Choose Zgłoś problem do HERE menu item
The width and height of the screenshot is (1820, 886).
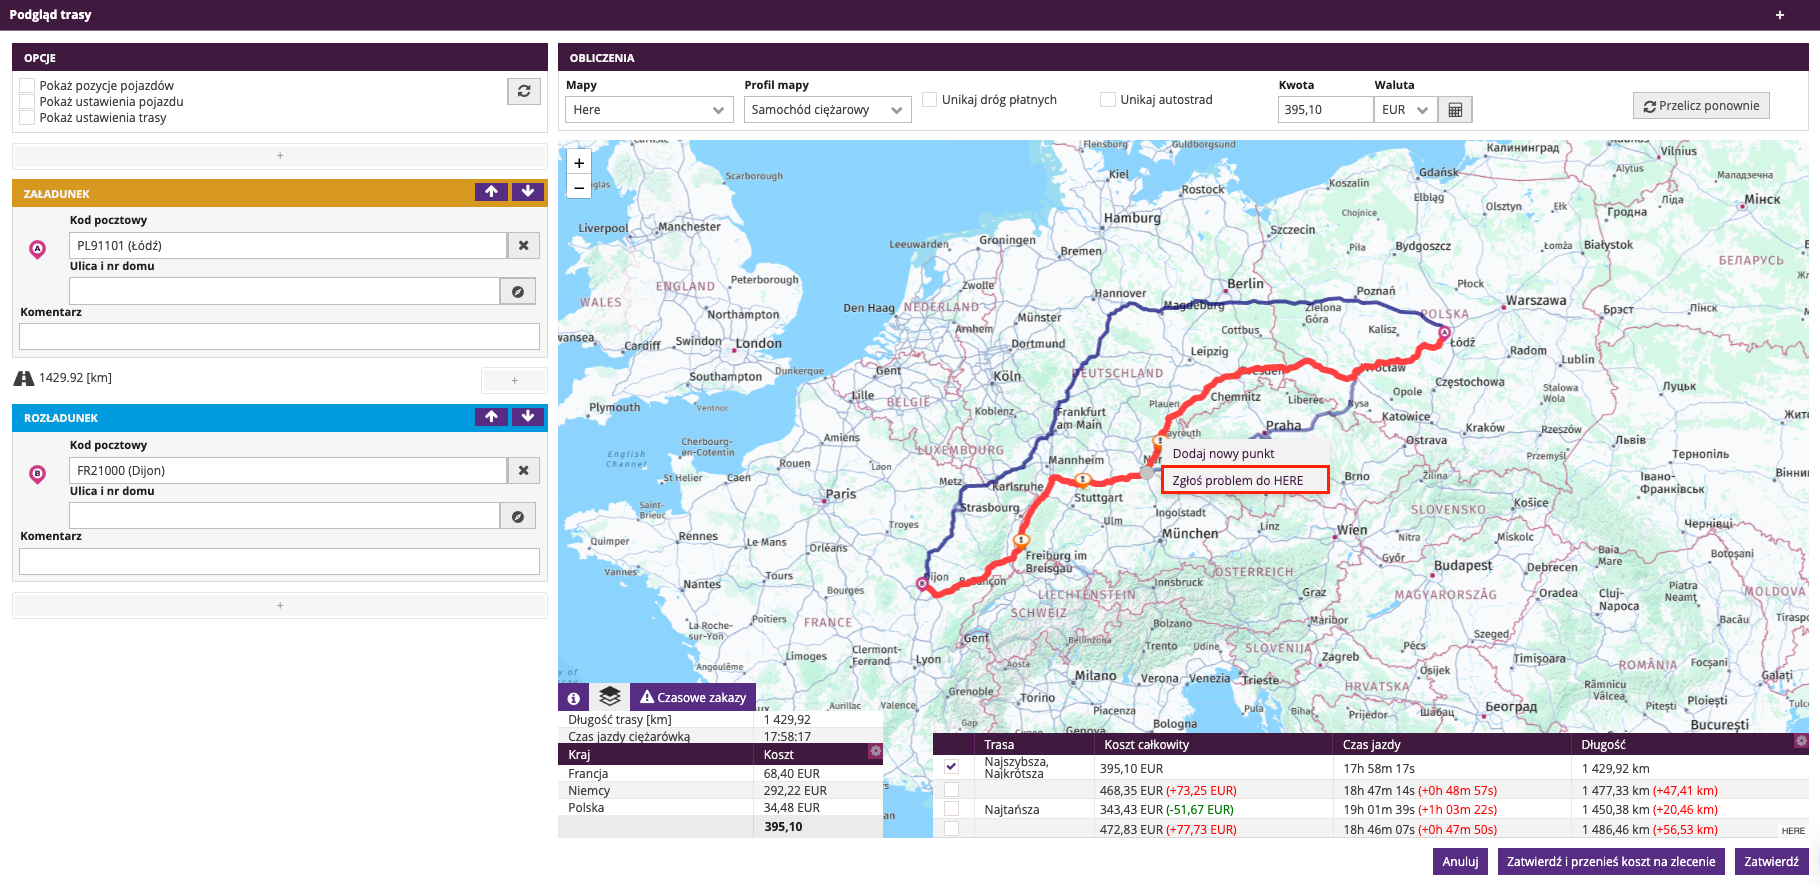pyautogui.click(x=1245, y=480)
